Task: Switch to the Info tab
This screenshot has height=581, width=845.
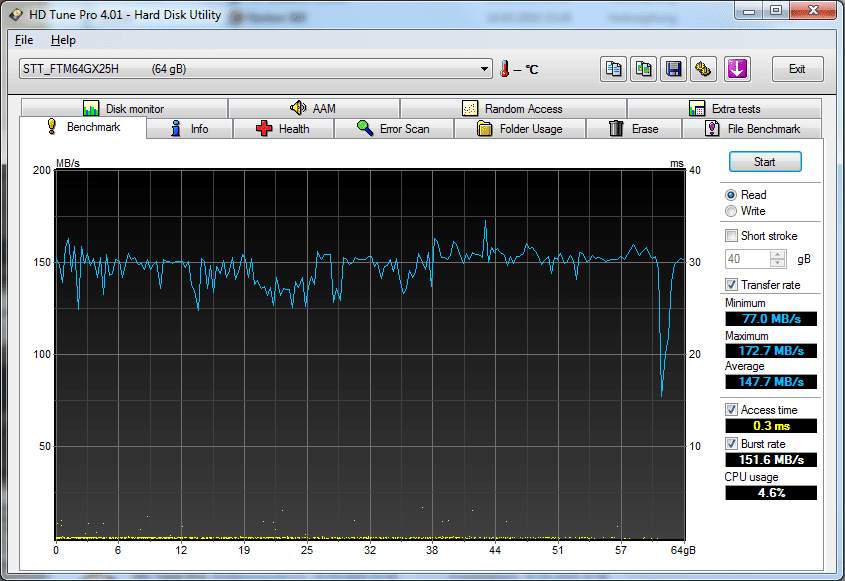Action: pyautogui.click(x=189, y=129)
